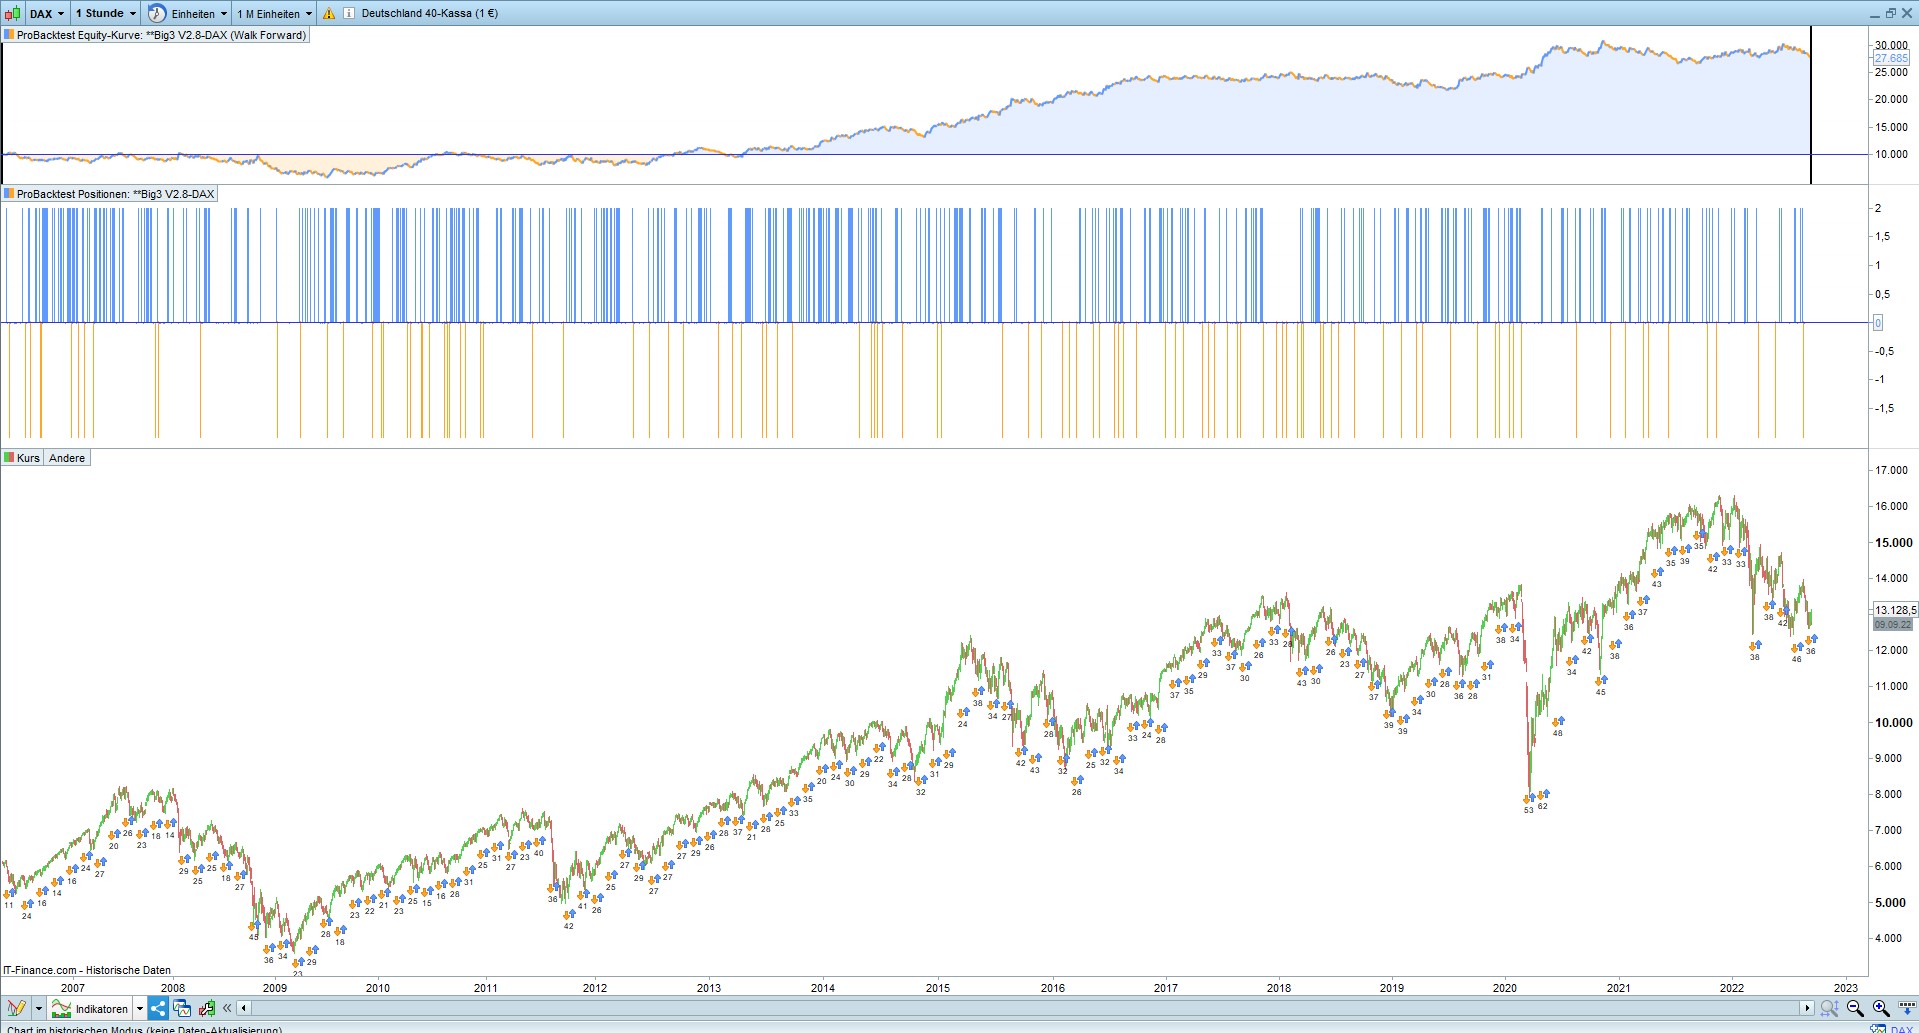This screenshot has height=1033, width=1919.
Task: Click the scrollbar left arrow
Action: click(243, 1008)
